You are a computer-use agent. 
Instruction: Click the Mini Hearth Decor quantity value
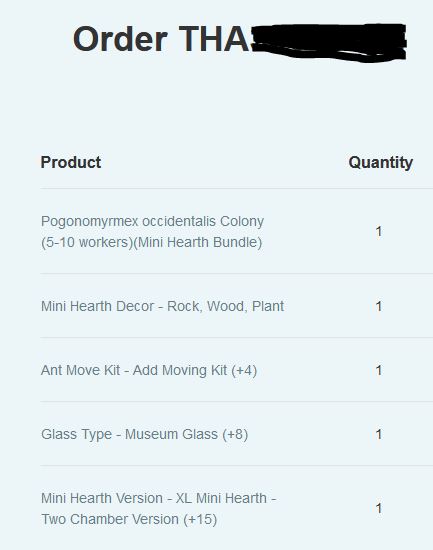(x=379, y=307)
